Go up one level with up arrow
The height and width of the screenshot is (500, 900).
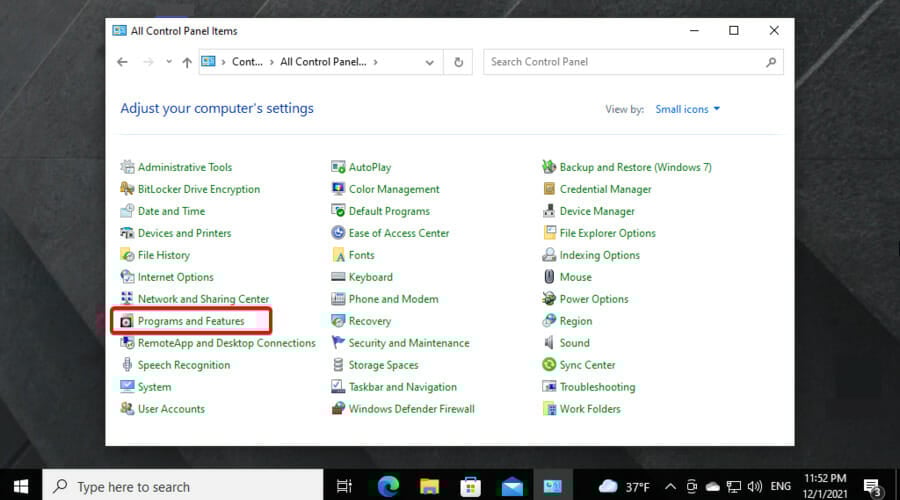(187, 62)
